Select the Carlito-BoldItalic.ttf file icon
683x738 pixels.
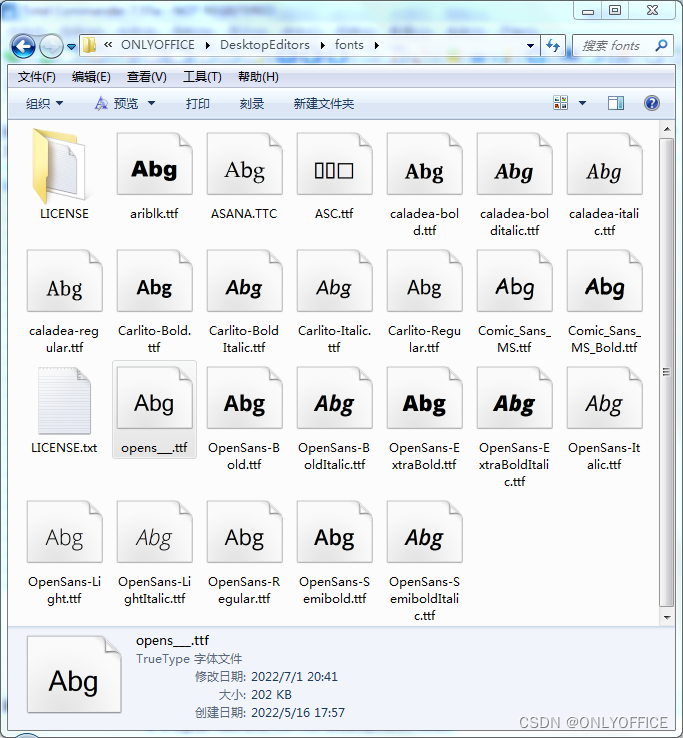click(x=244, y=281)
